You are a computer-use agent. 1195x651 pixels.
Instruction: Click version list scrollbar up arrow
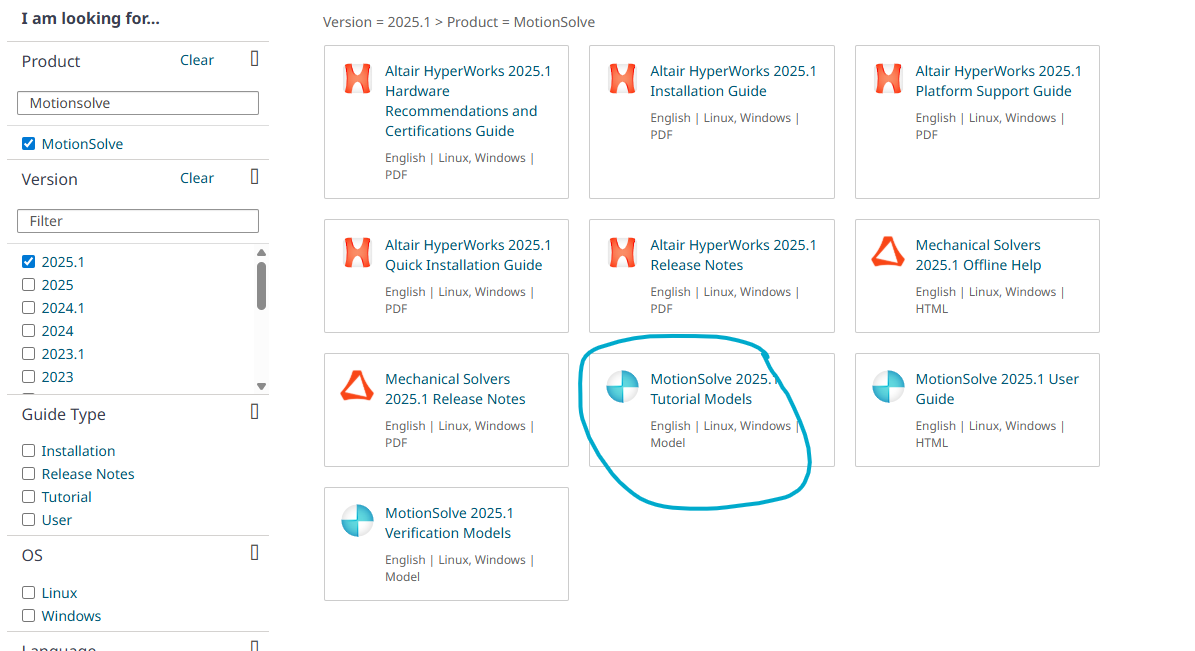pyautogui.click(x=261, y=252)
